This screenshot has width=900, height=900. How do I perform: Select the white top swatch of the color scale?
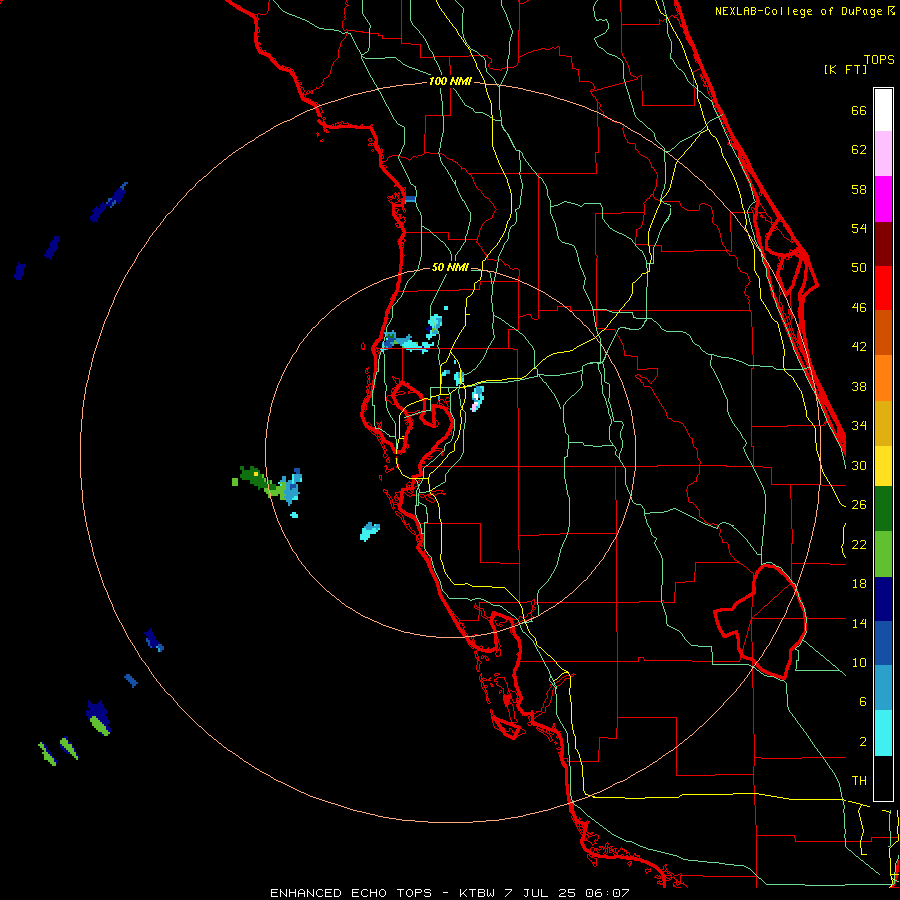pyautogui.click(x=883, y=110)
